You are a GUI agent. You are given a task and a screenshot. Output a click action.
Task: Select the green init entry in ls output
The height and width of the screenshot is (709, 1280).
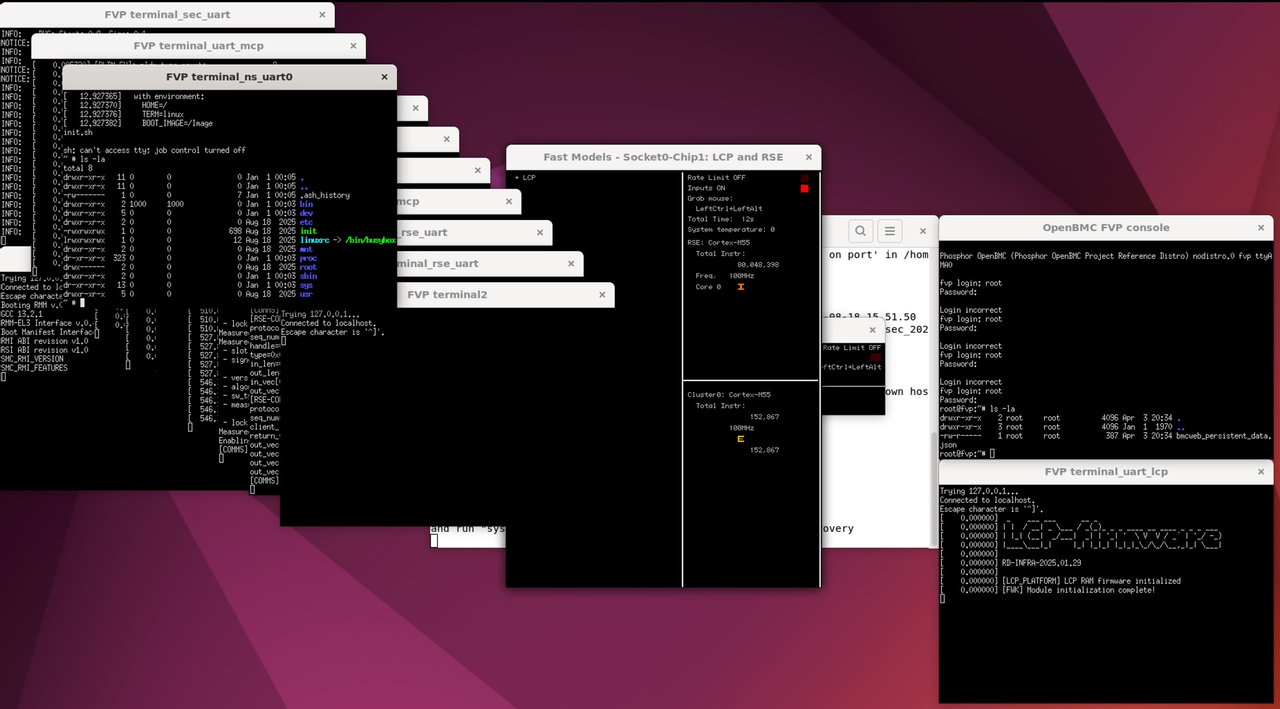[307, 230]
